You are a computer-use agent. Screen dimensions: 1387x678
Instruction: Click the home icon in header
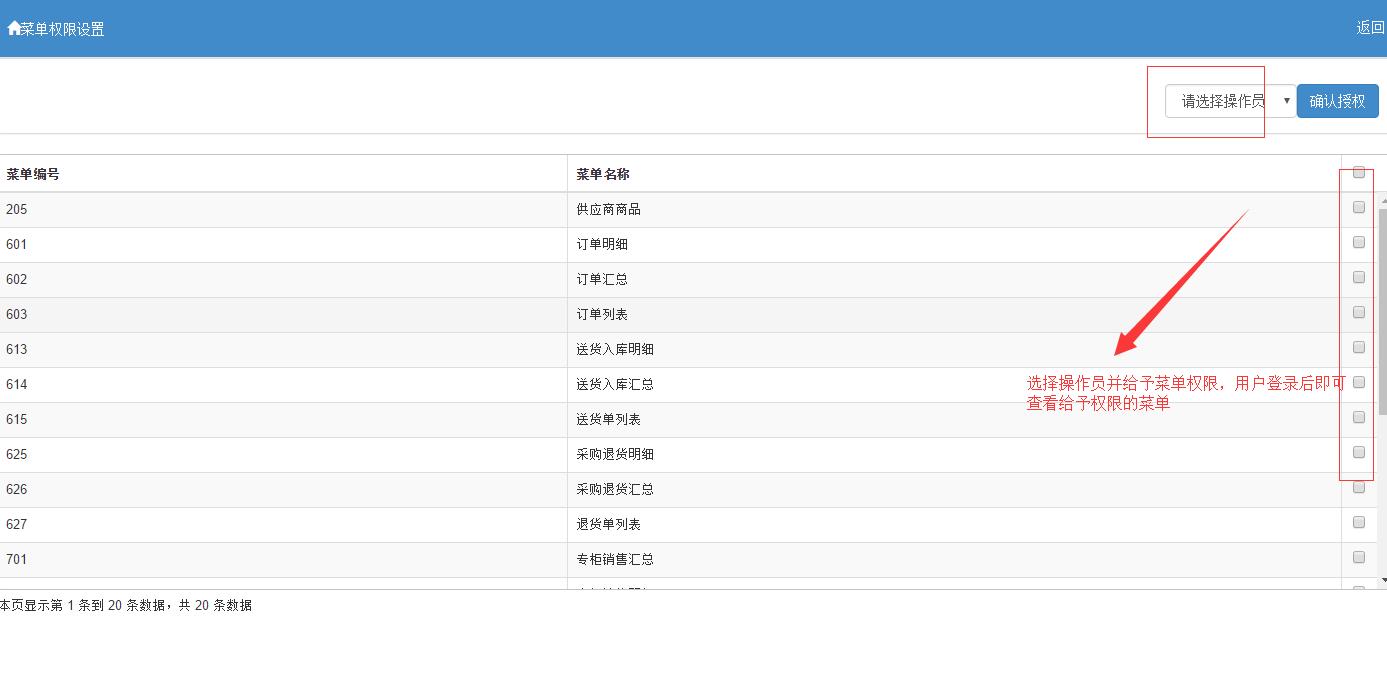point(13,29)
